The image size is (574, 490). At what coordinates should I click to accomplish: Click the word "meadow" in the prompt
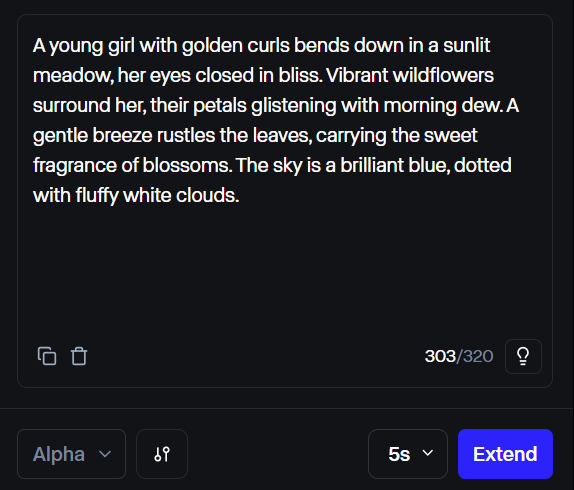(x=71, y=75)
